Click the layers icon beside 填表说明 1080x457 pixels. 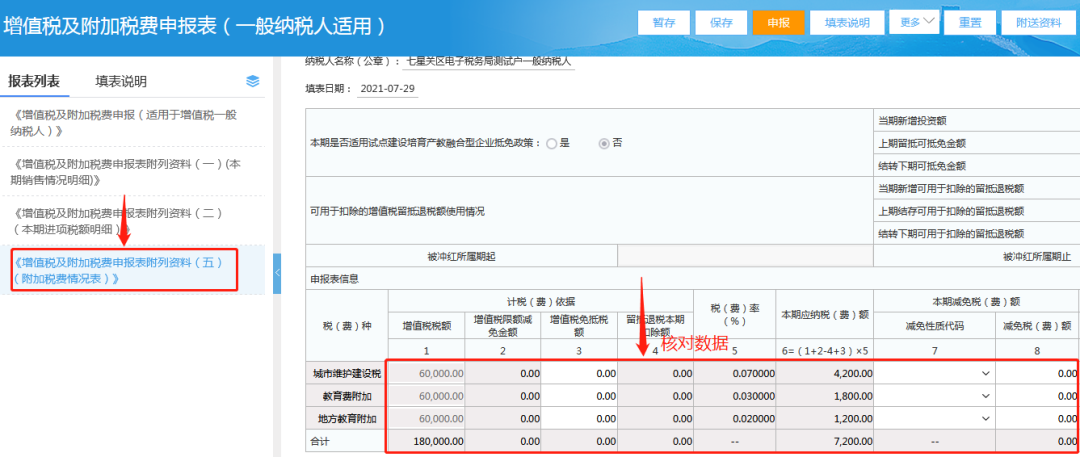click(x=253, y=81)
